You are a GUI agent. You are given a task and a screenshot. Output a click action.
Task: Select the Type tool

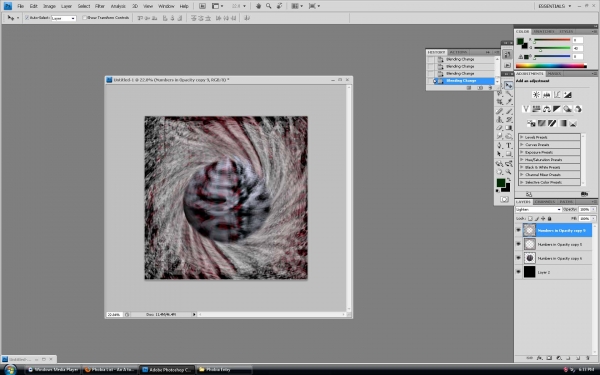[509, 145]
